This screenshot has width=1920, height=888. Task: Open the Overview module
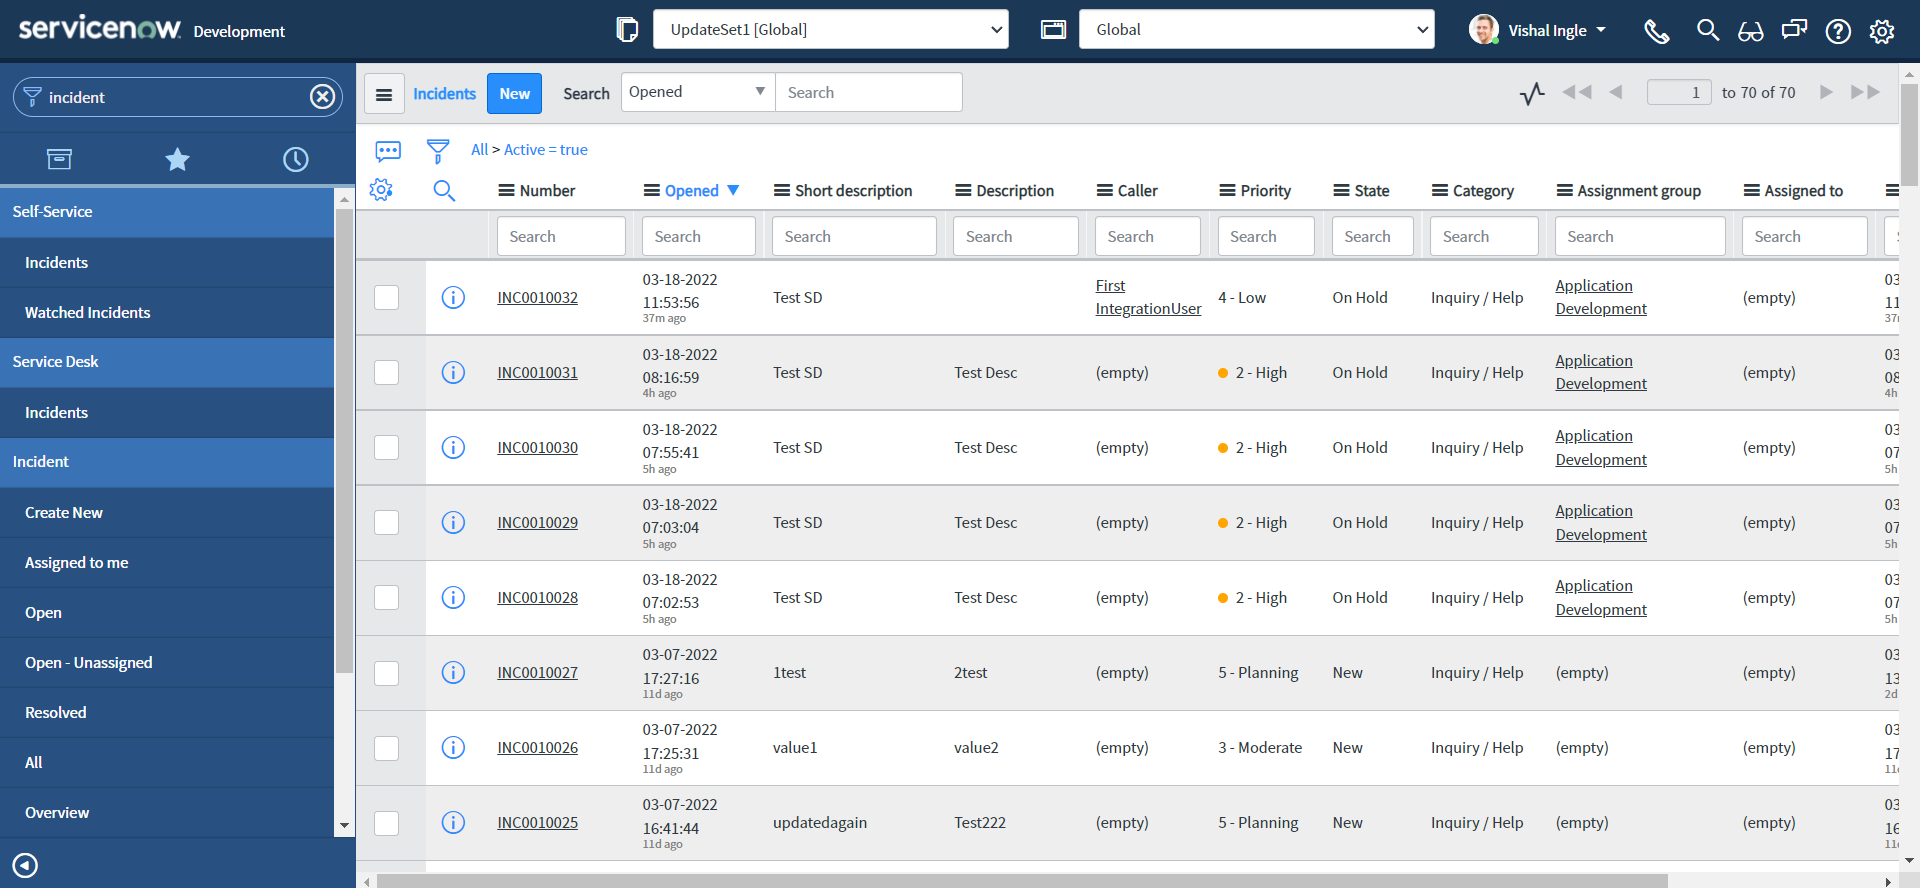tap(167, 813)
